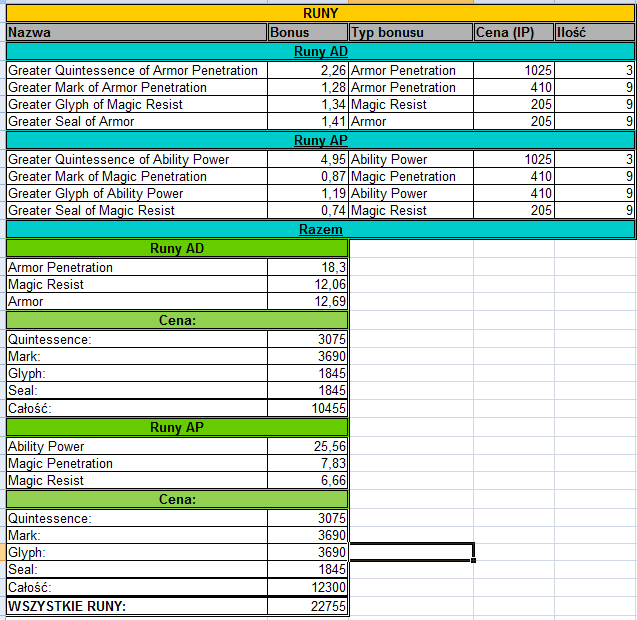The height and width of the screenshot is (620, 637).
Task: Grab the fill handle of the selected cell
Action: click(473, 560)
